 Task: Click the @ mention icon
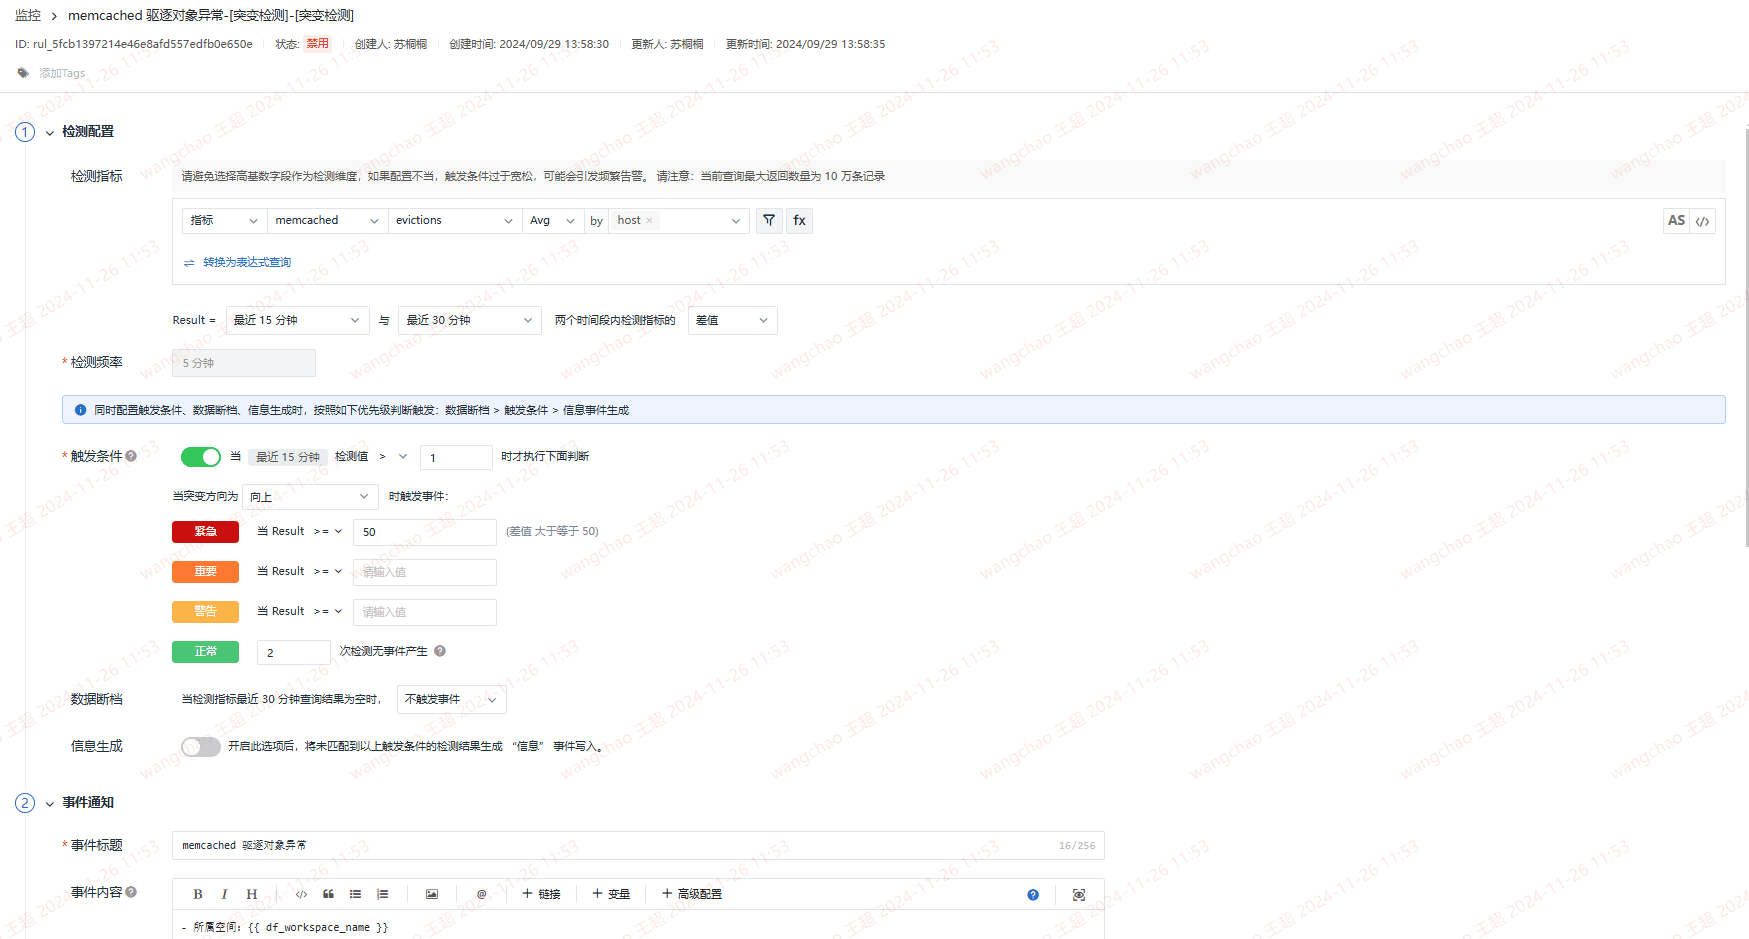click(481, 894)
